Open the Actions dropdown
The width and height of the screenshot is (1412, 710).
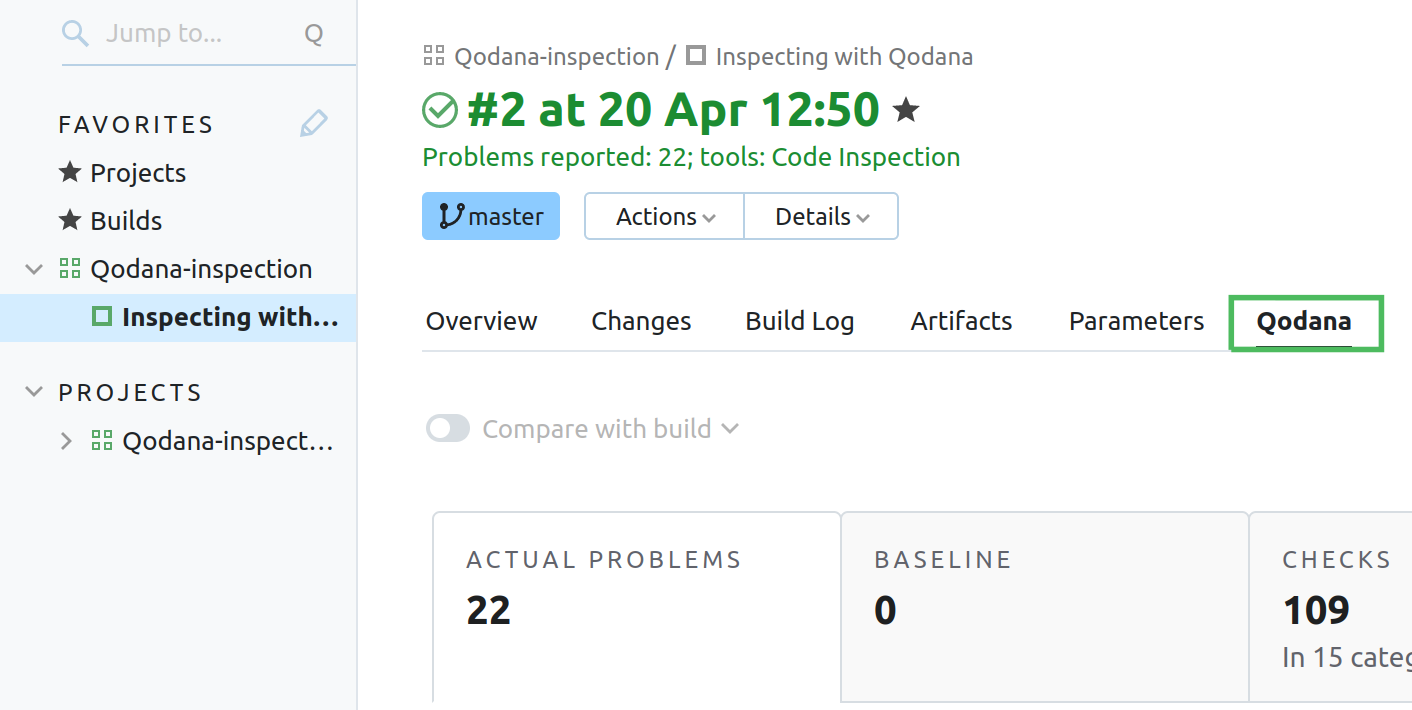point(663,215)
